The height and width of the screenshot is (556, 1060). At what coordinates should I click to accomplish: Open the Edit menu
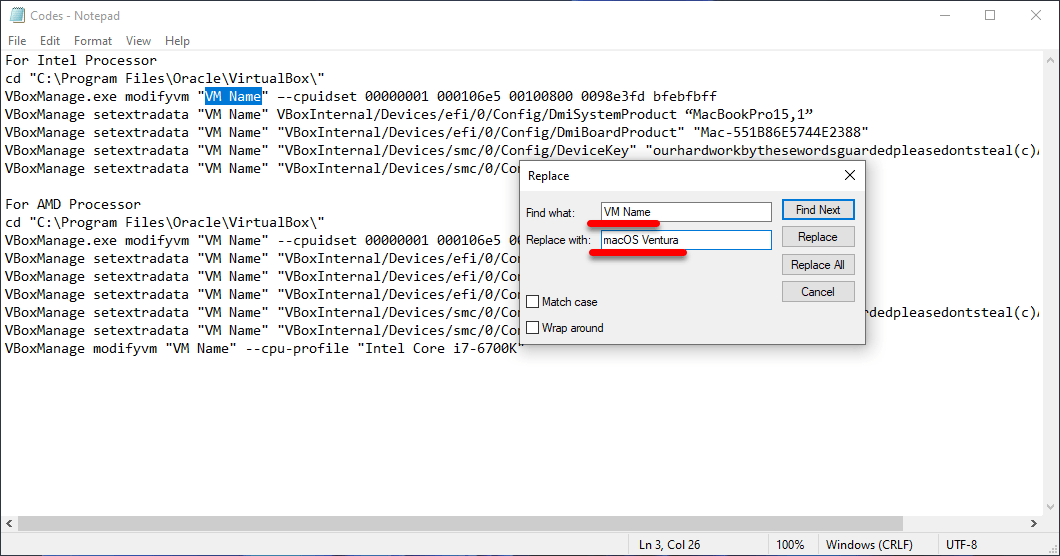[49, 41]
